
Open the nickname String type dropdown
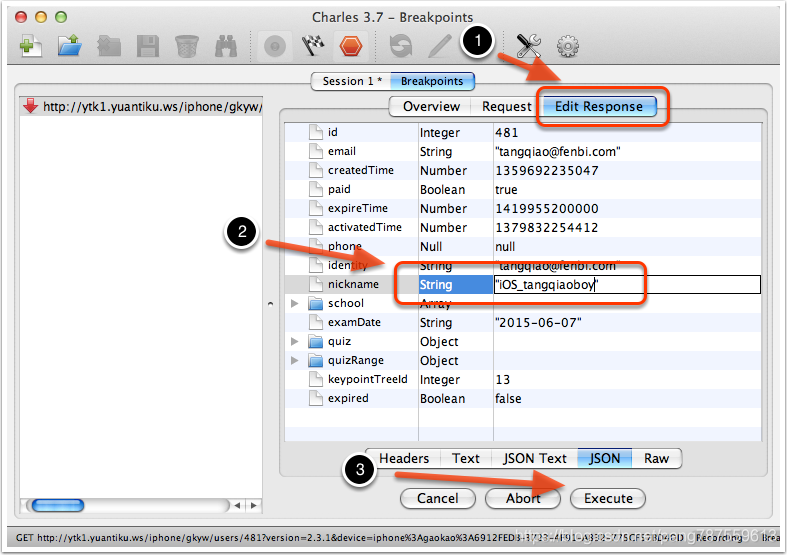pos(456,285)
